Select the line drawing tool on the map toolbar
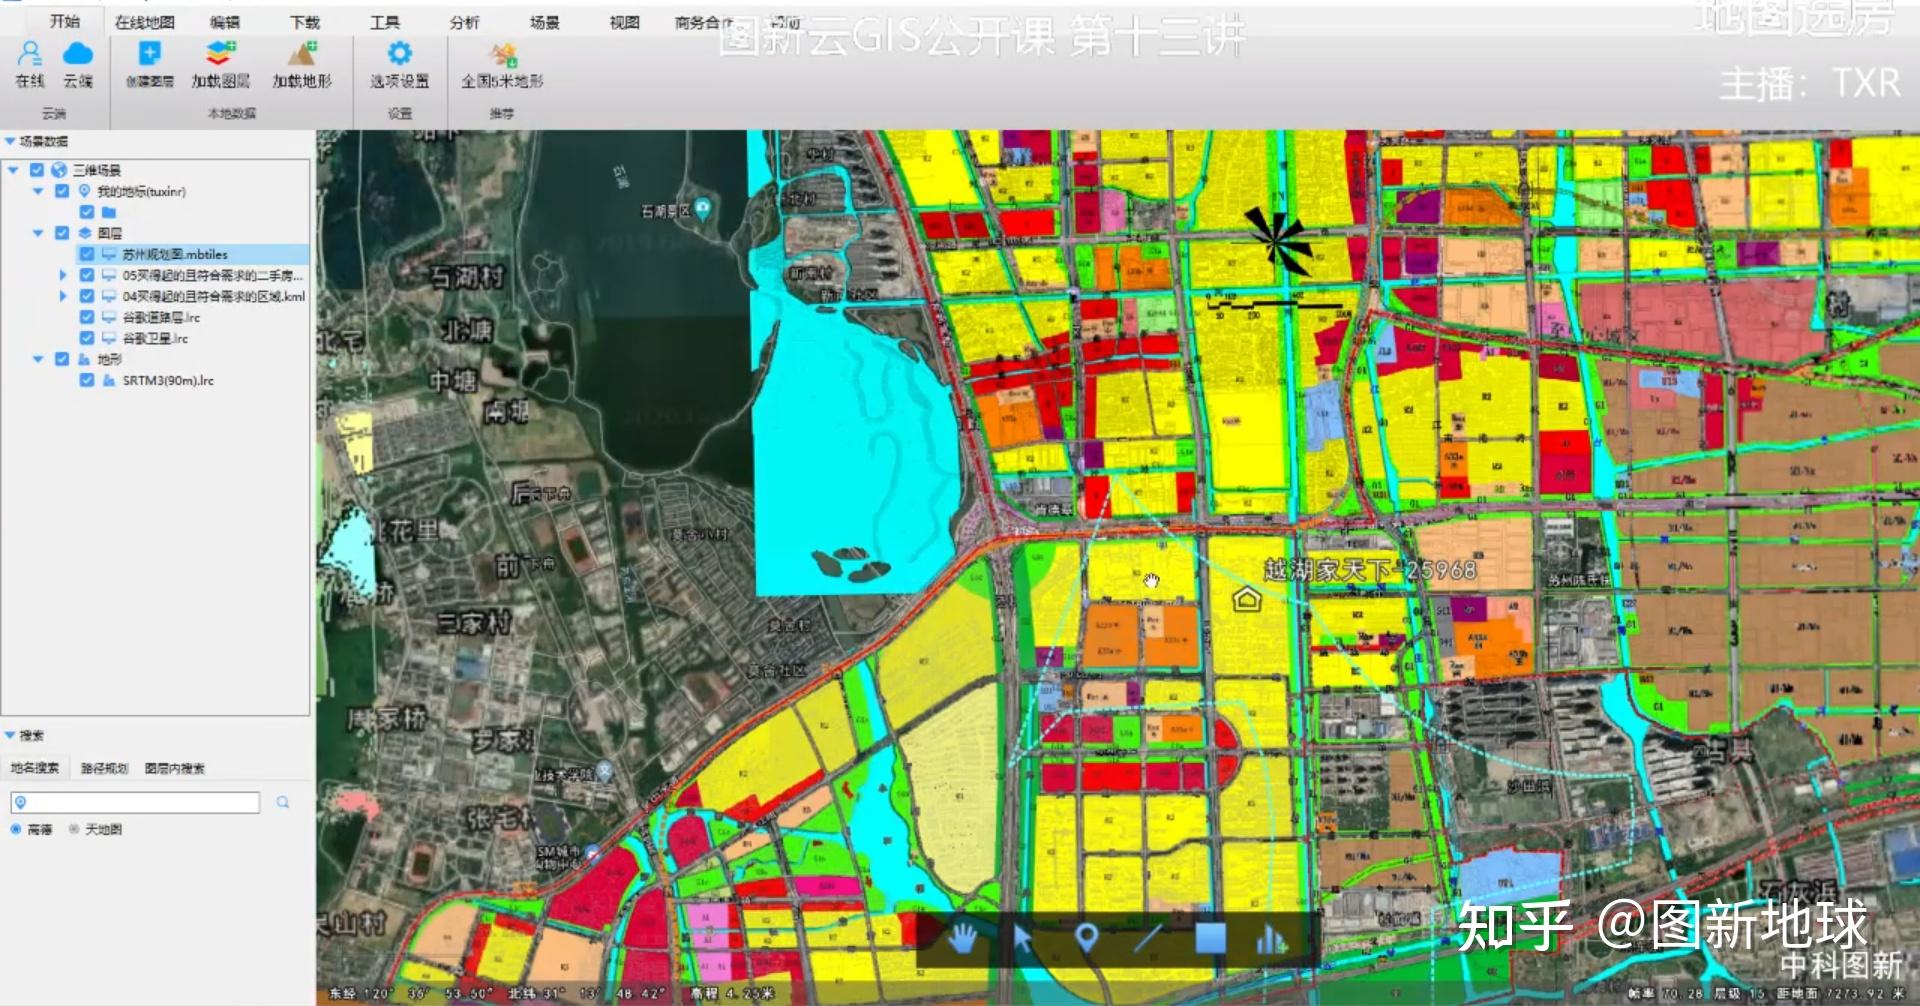The image size is (1920, 1006). 1148,939
